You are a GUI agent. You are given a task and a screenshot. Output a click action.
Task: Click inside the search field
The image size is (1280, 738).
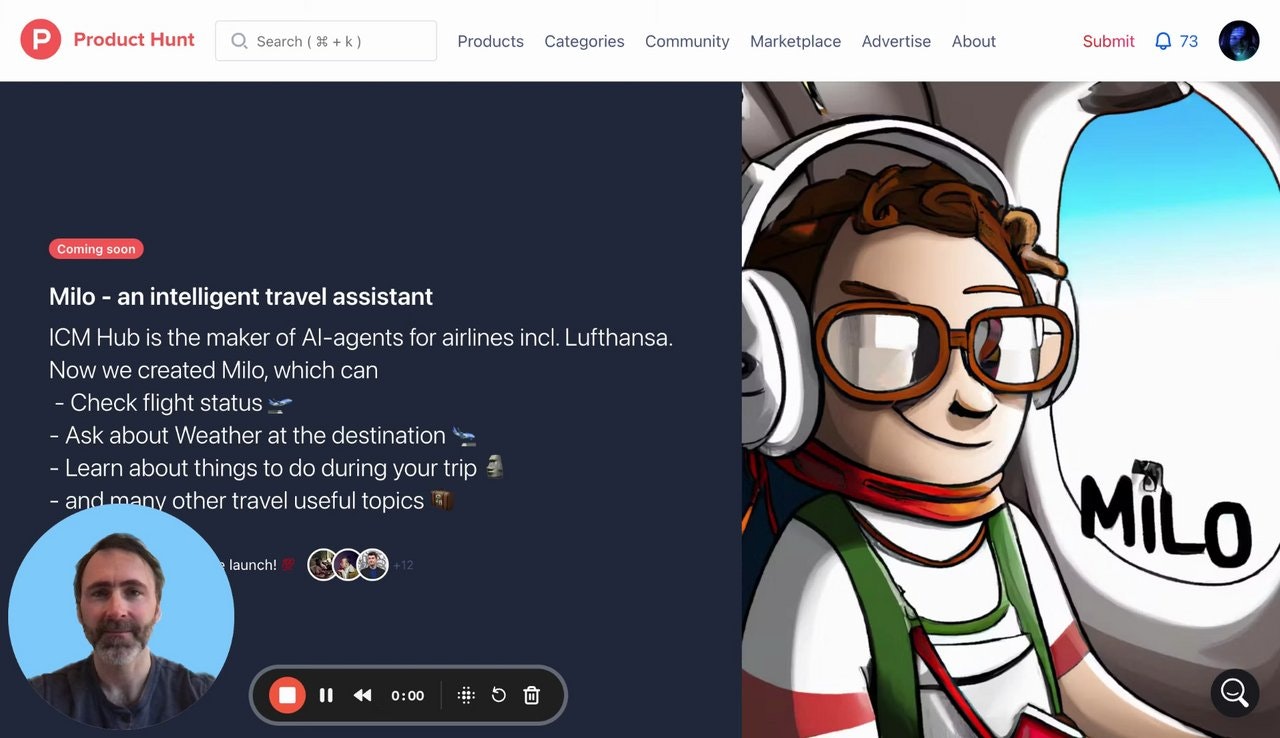coord(325,41)
